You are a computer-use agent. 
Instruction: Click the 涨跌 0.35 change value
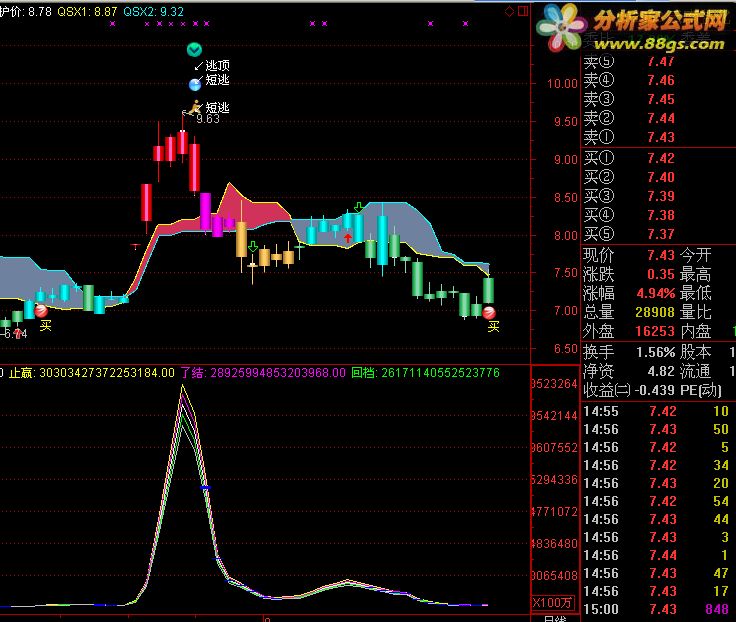point(661,274)
